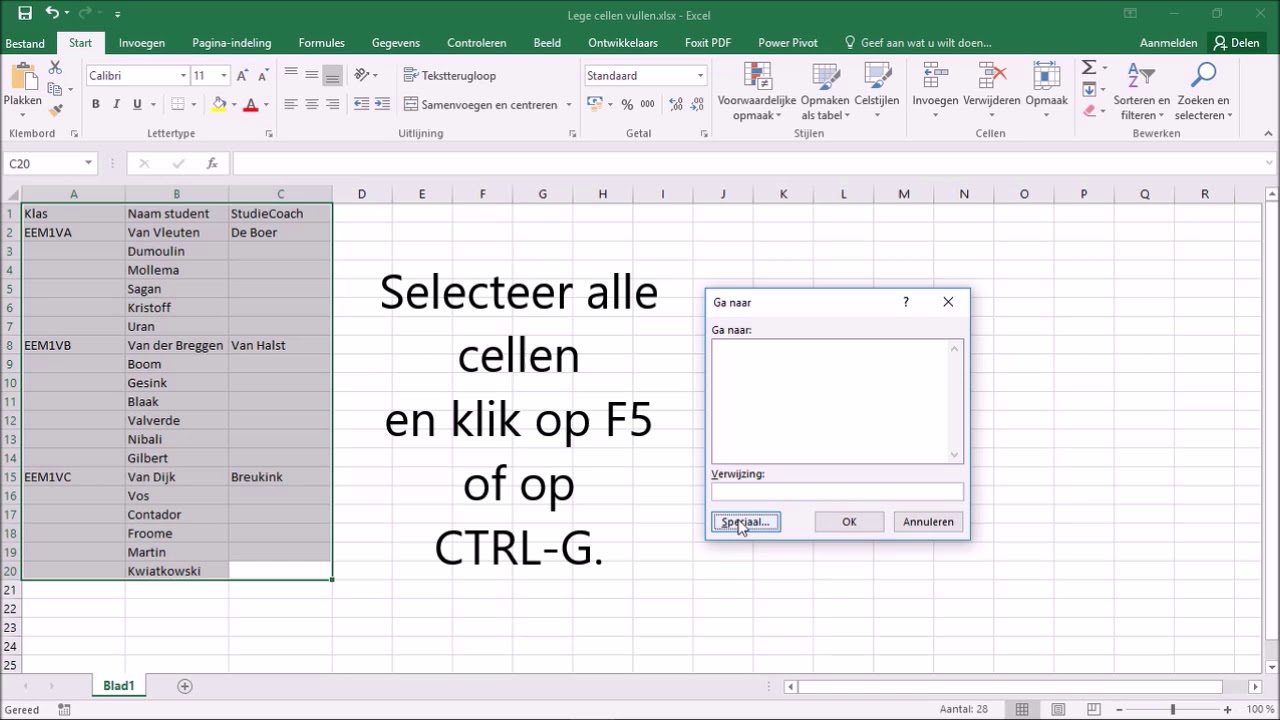Open the Invoegen ribbon tab
Viewport: 1280px width, 720px height.
click(142, 43)
